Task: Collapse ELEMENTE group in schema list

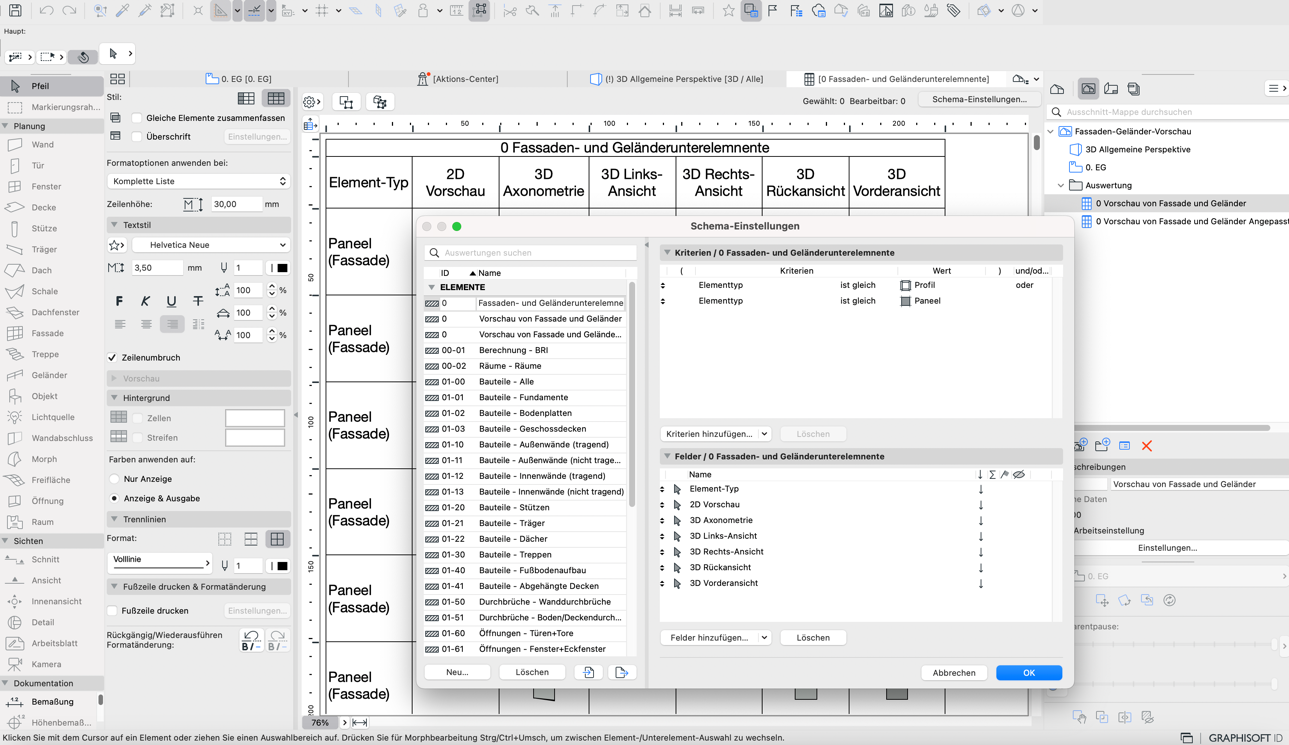Action: pyautogui.click(x=432, y=287)
